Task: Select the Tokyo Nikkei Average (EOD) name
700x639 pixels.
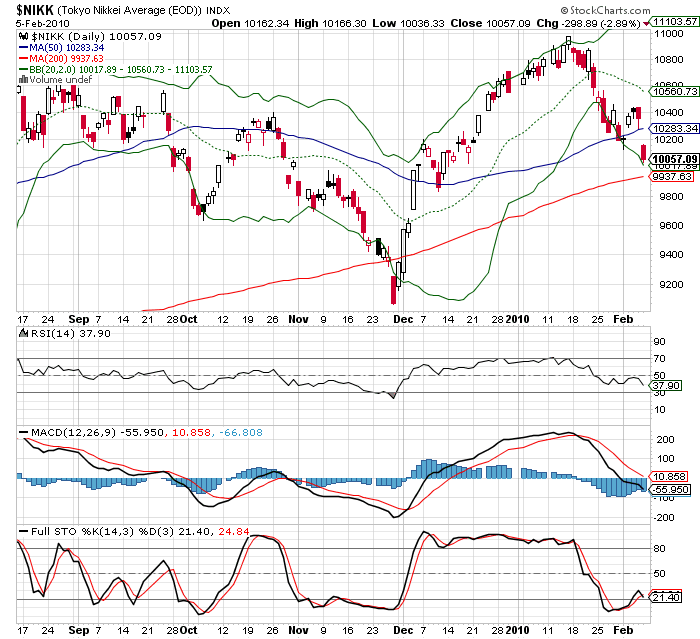Action: (x=130, y=10)
